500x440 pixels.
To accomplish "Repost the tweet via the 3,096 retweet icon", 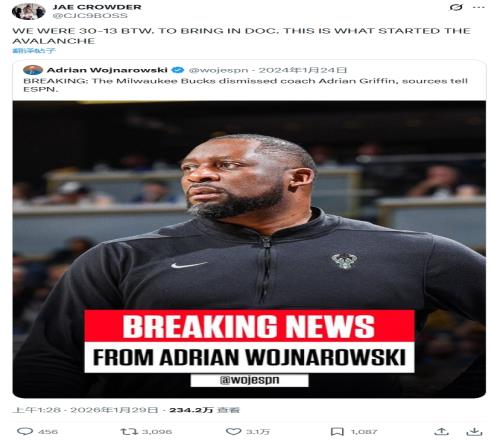I will 129,431.
